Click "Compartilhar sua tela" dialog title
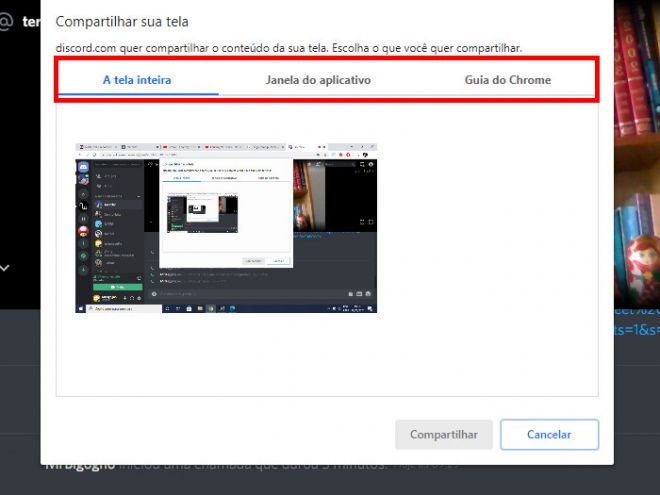 coord(122,21)
